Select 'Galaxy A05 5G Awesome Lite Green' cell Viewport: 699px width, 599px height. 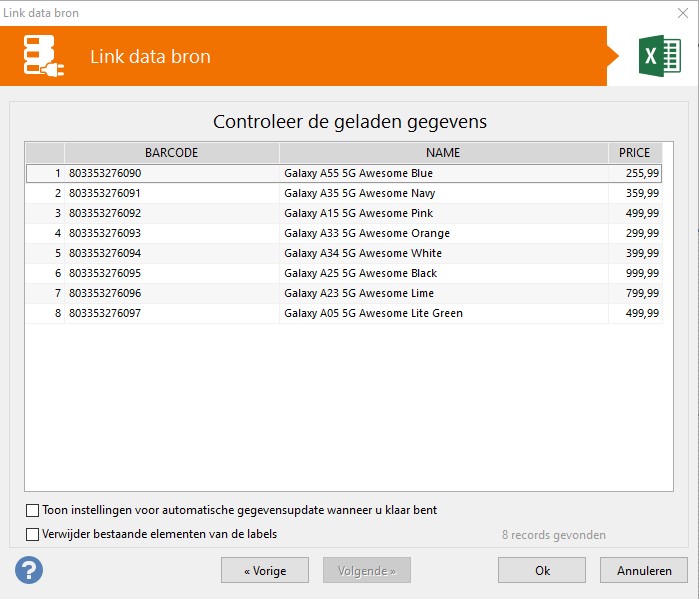tap(444, 314)
